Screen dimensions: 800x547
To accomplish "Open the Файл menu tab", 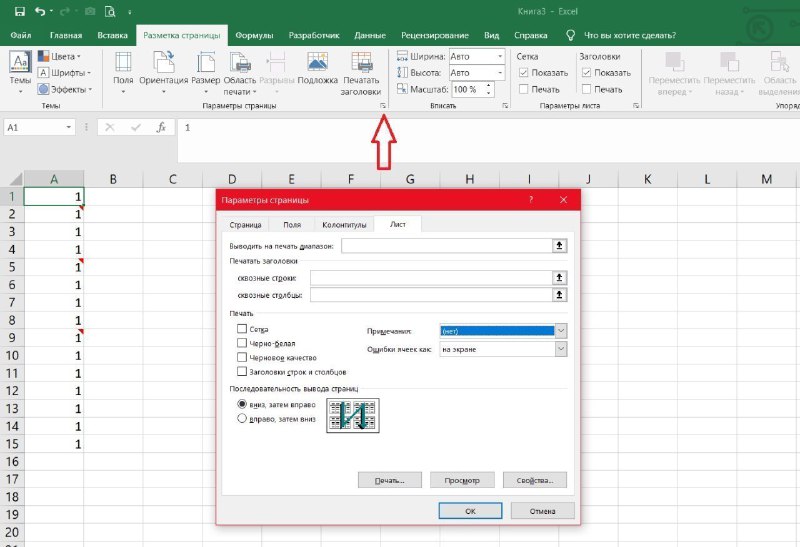I will pos(21,35).
